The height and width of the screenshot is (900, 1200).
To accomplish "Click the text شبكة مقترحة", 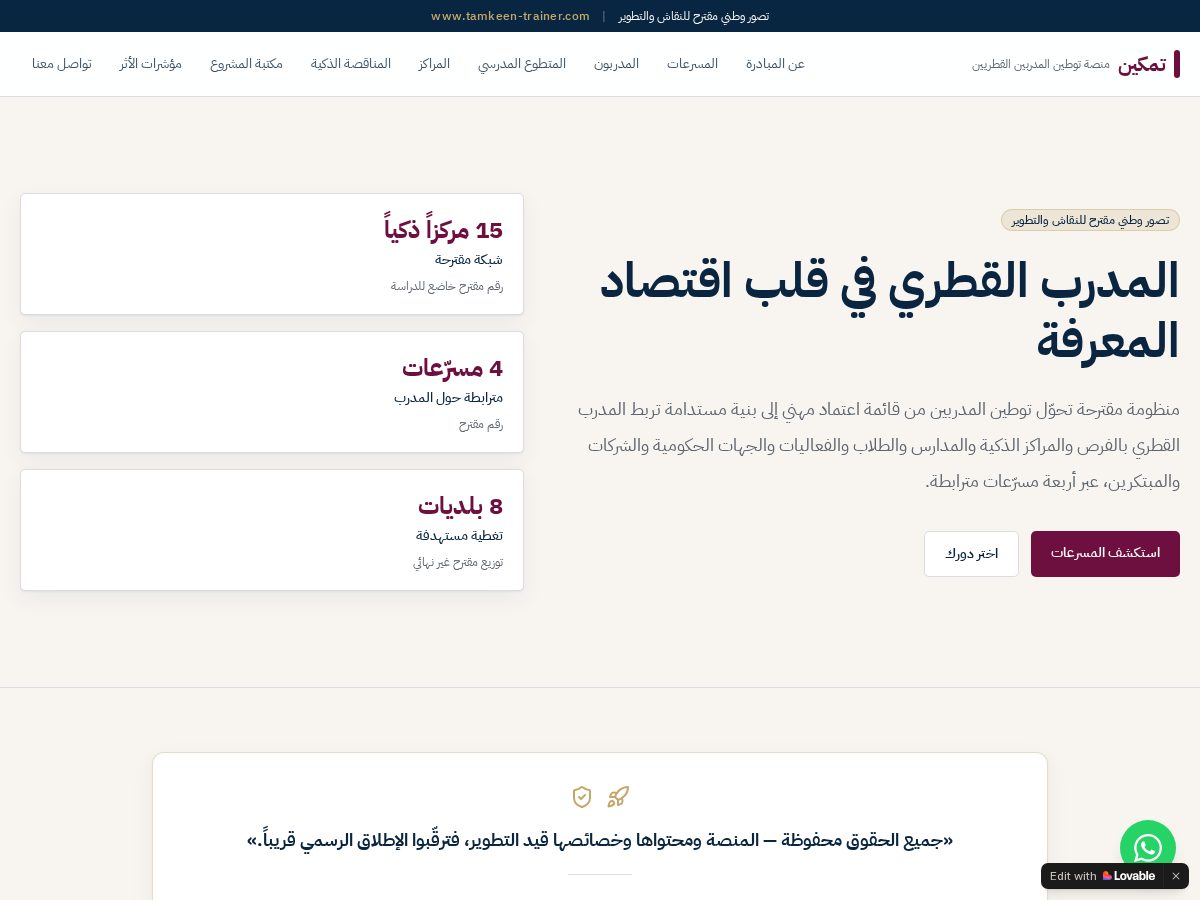I will point(469,260).
